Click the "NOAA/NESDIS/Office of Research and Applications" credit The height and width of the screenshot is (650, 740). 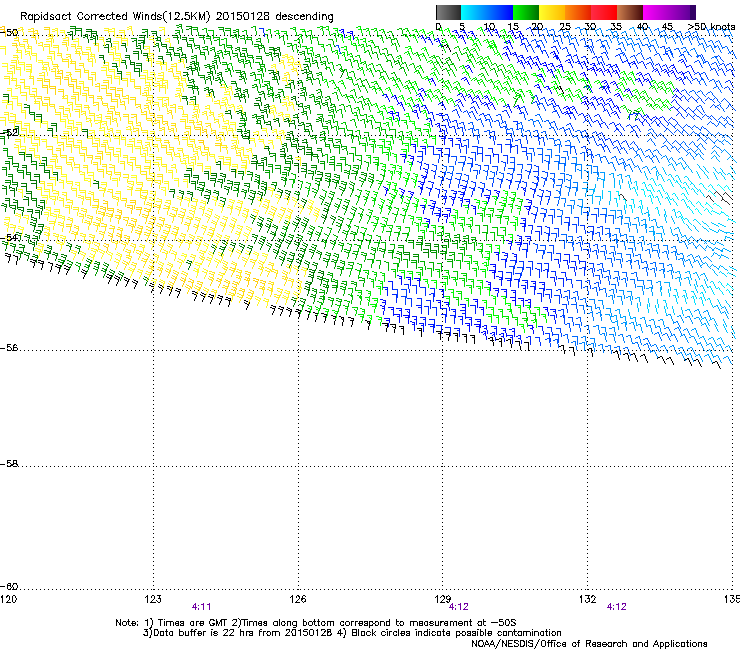(589, 644)
